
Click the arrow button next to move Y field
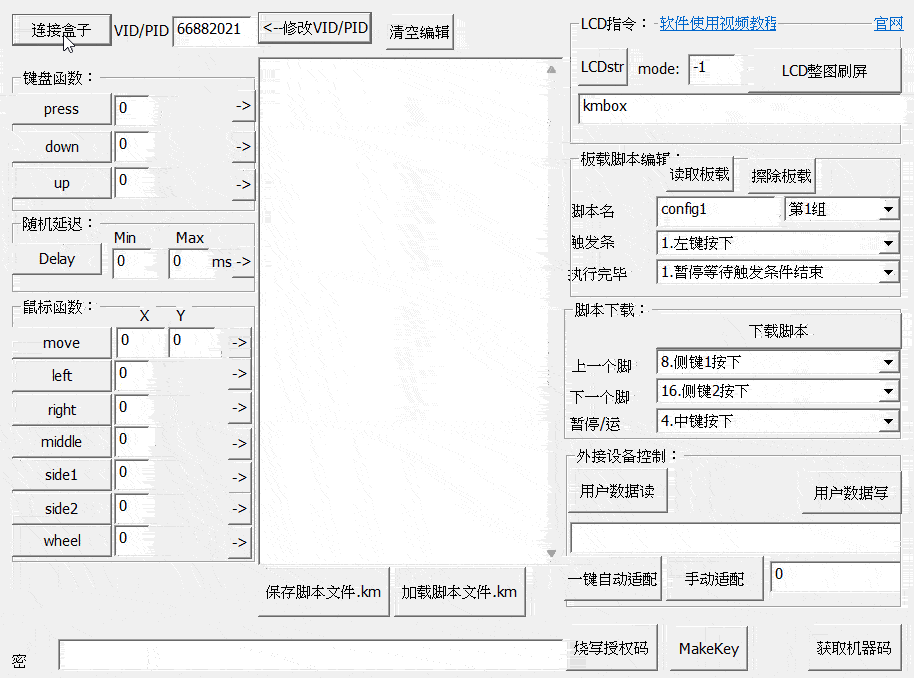click(239, 343)
